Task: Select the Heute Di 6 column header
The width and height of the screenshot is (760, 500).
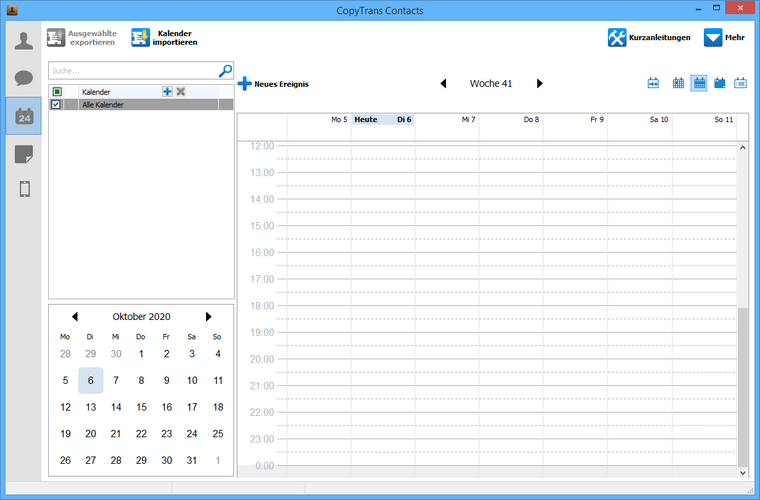Action: [382, 120]
